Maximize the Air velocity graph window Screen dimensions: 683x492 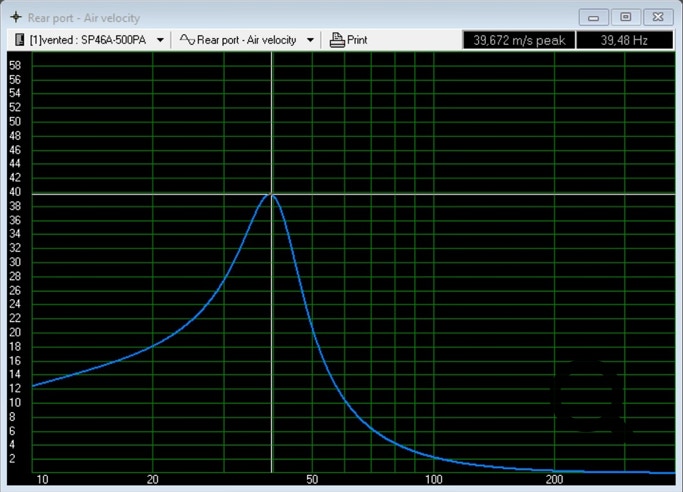pyautogui.click(x=625, y=17)
